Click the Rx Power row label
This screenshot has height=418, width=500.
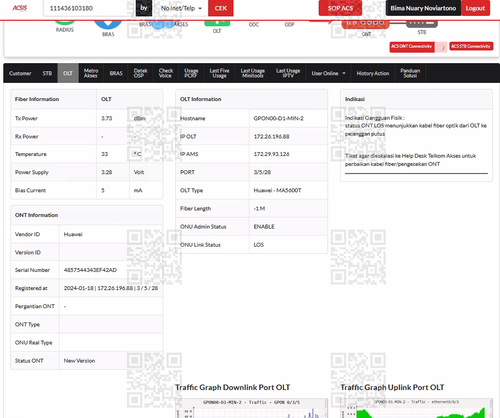(x=27, y=136)
